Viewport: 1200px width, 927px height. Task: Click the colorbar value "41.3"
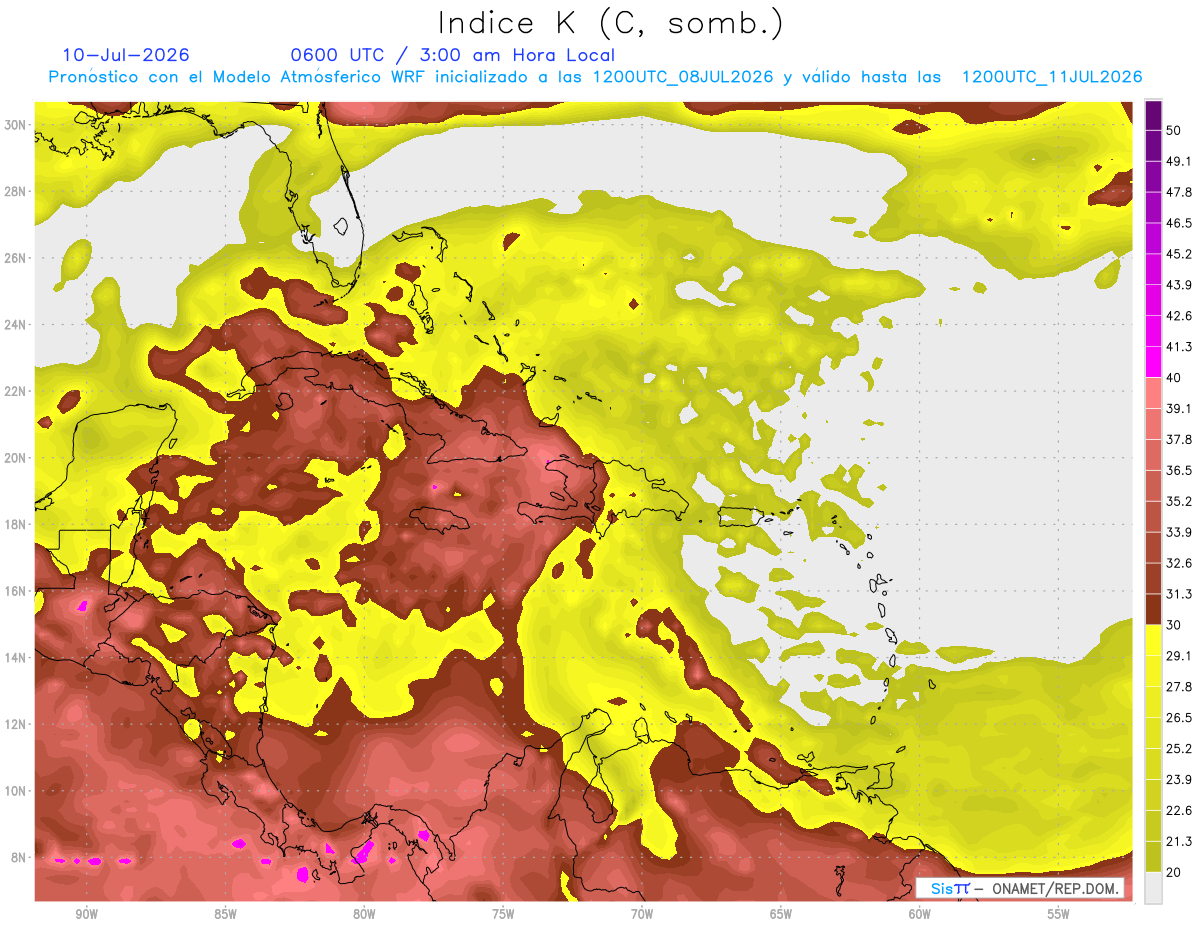point(1179,347)
